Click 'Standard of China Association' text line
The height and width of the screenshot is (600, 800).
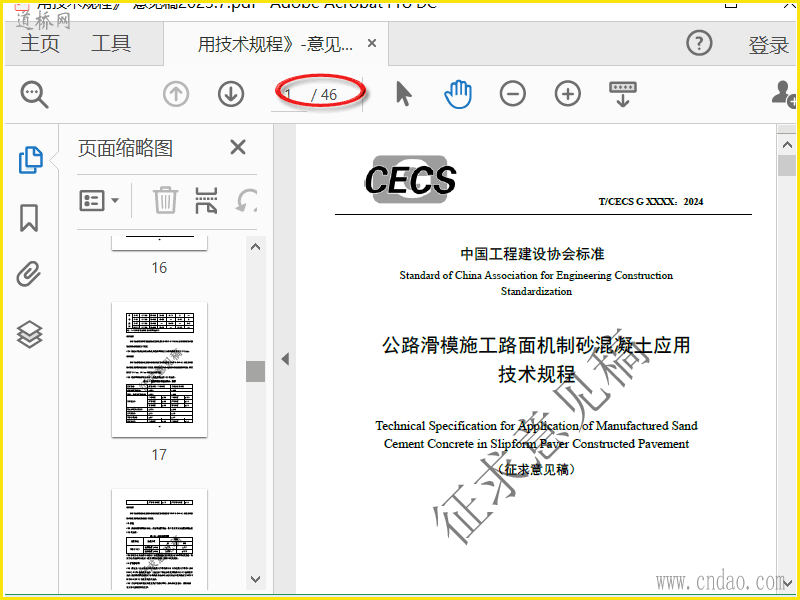[x=536, y=276]
